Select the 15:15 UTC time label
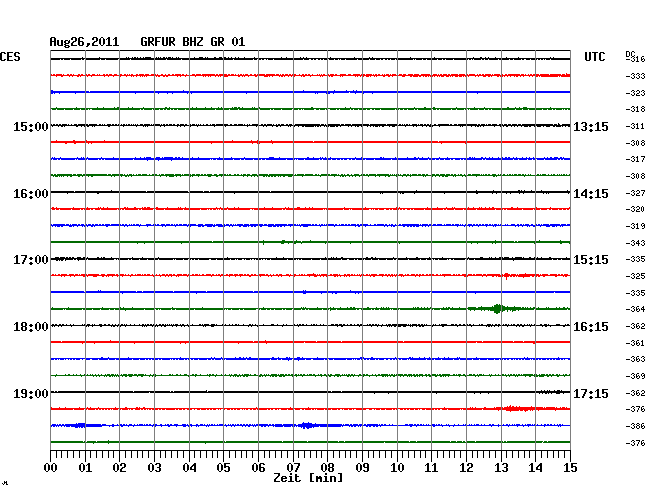Image resolution: width=650 pixels, height=494 pixels. pyautogui.click(x=591, y=260)
